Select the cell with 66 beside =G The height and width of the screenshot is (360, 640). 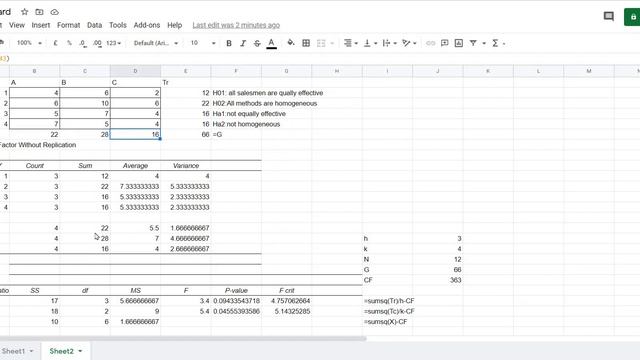(186, 134)
